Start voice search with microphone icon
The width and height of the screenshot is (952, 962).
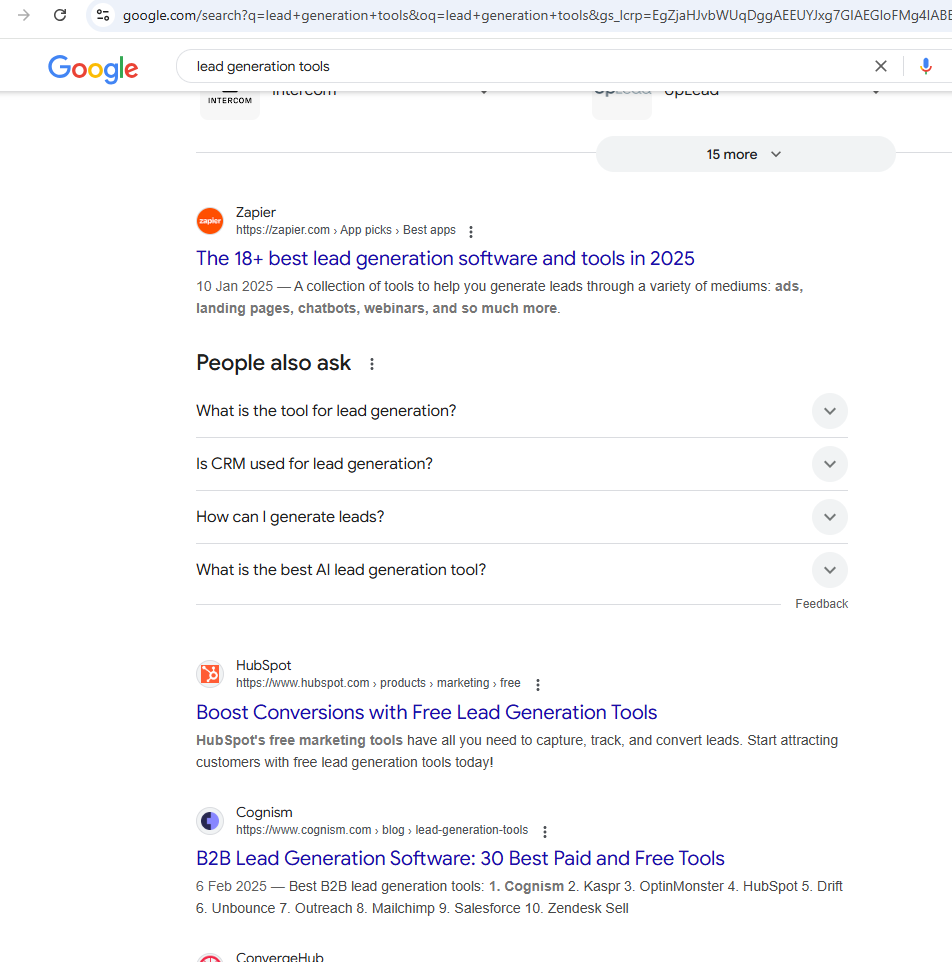point(926,66)
